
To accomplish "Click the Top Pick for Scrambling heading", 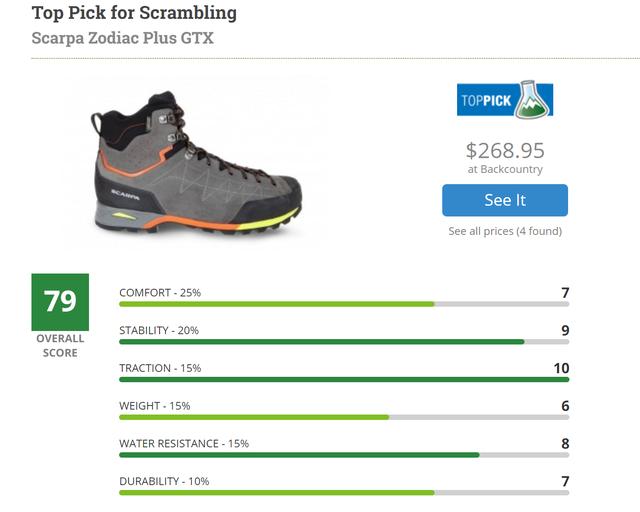I will [x=134, y=13].
